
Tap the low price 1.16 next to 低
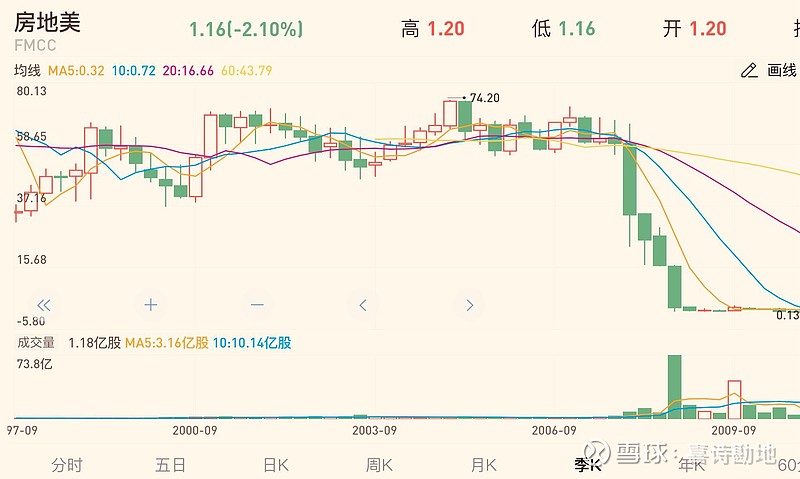tap(577, 29)
